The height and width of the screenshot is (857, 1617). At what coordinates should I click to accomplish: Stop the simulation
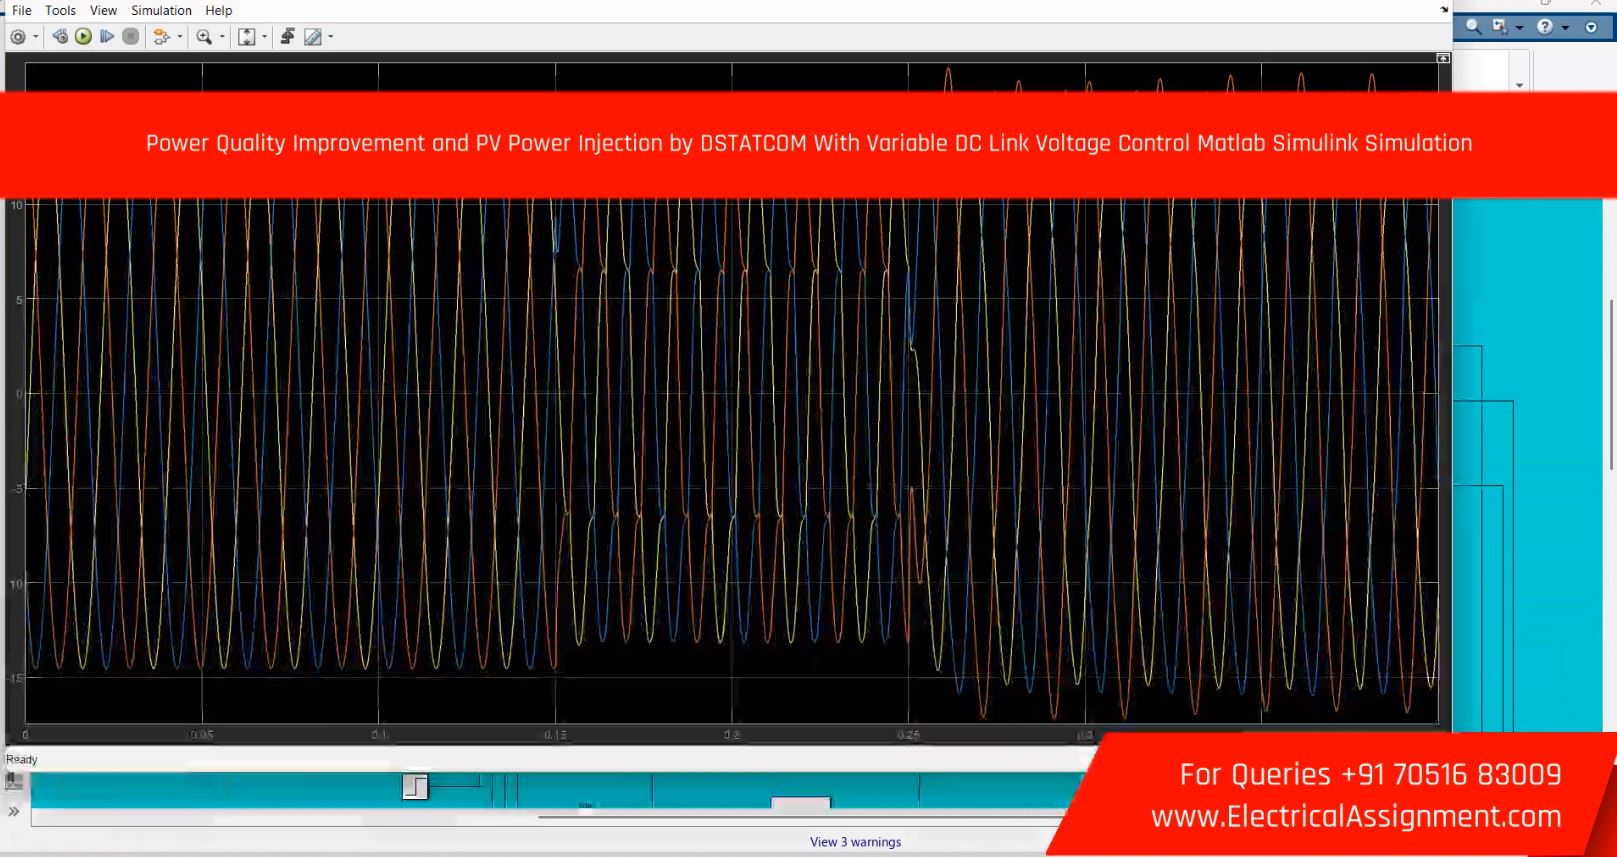point(131,37)
